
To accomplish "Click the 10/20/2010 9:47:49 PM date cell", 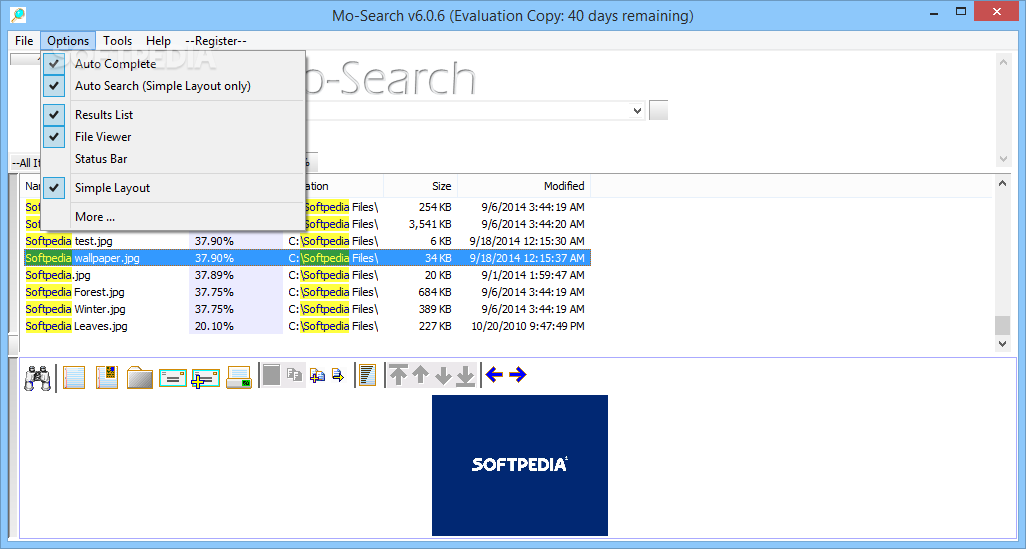I will 528,326.
